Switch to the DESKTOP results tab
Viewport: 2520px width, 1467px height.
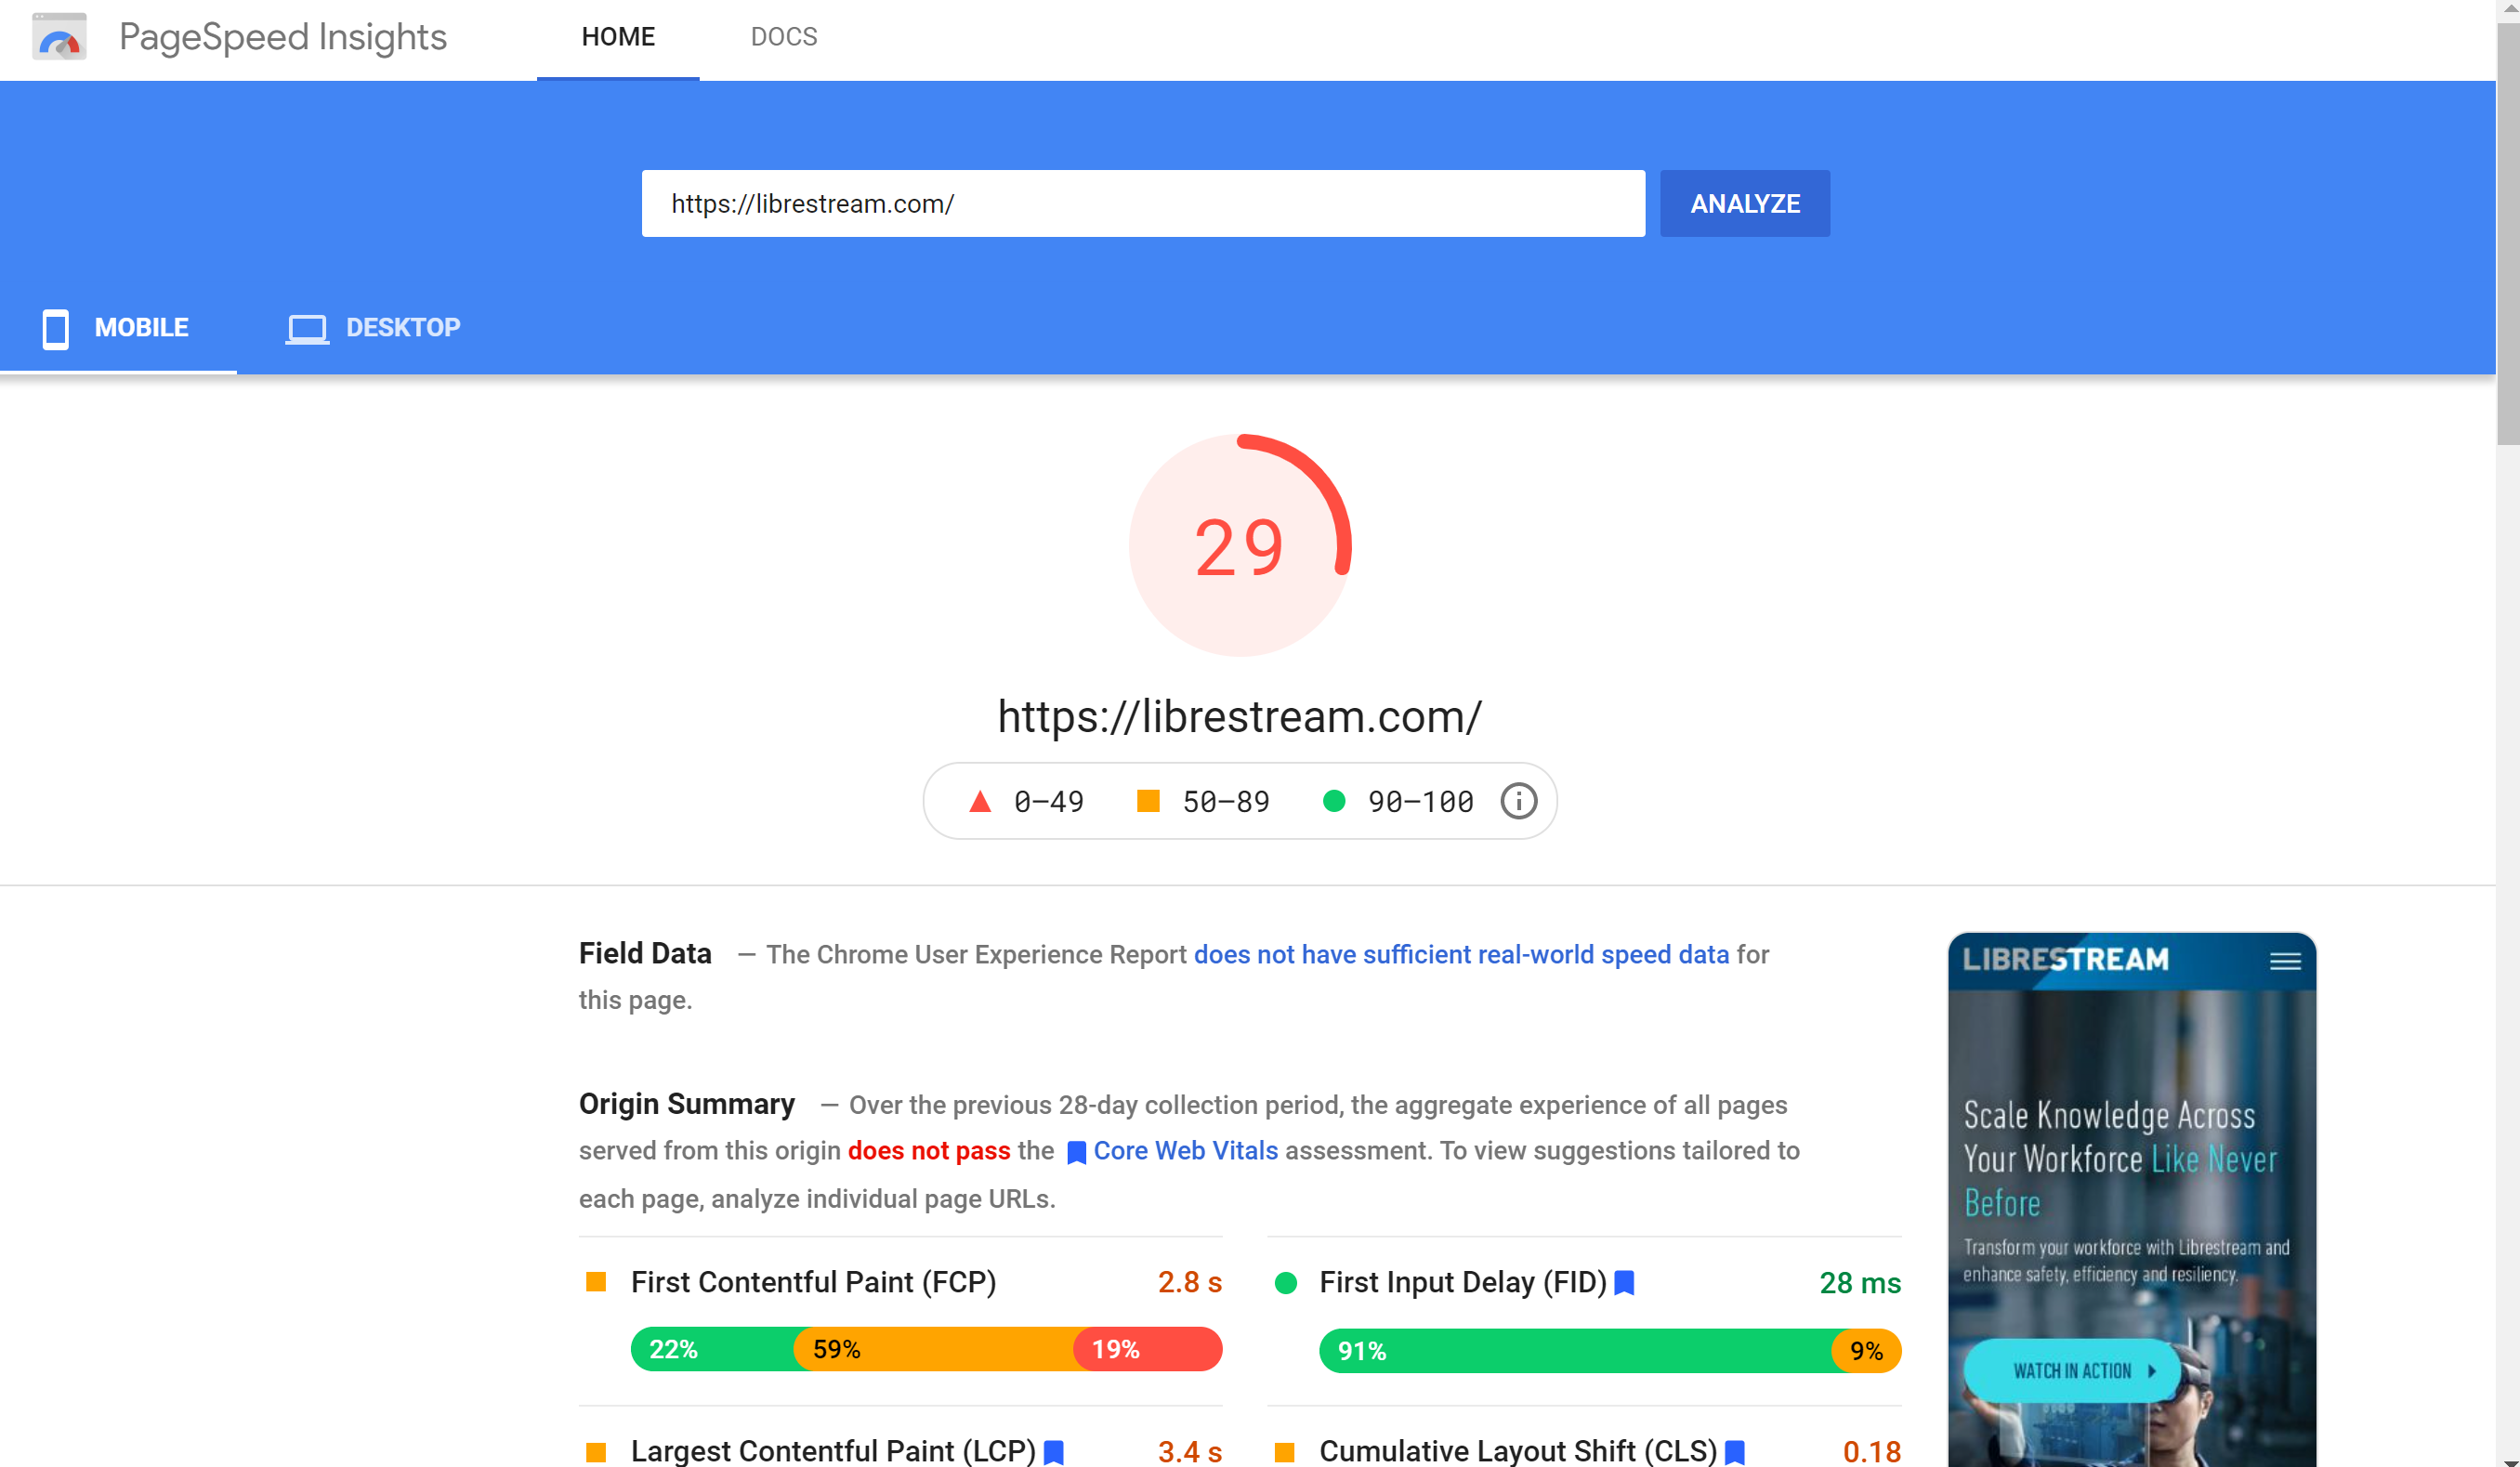tap(374, 328)
